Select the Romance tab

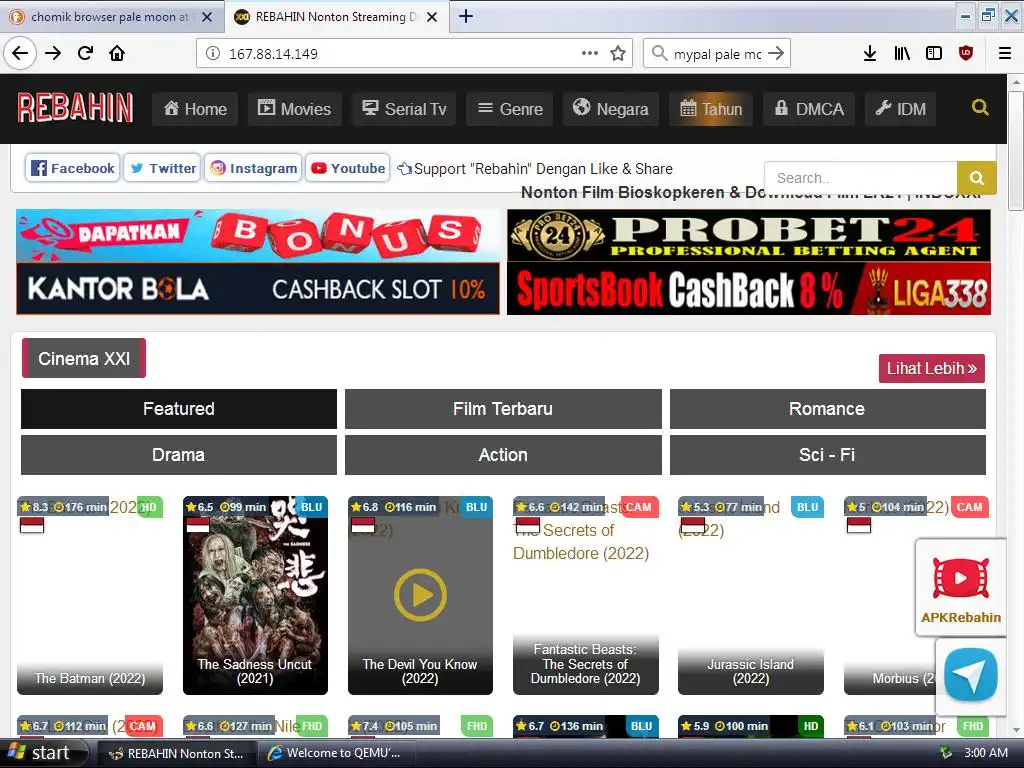tap(827, 409)
